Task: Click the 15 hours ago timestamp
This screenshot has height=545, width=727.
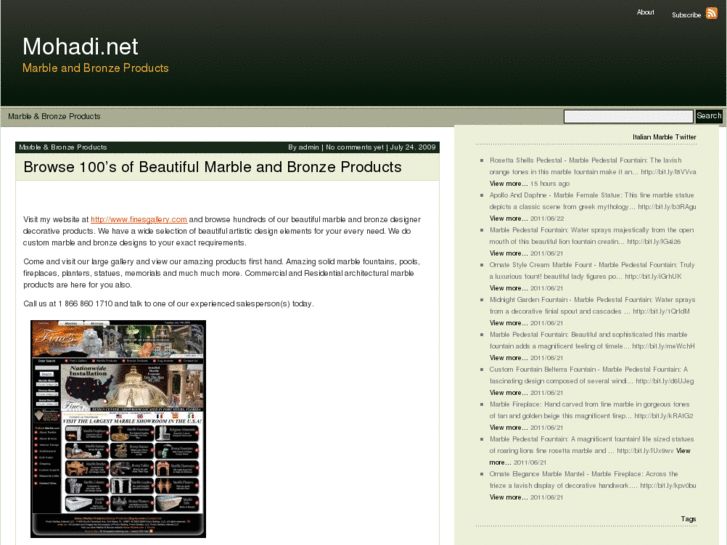Action: (x=550, y=184)
